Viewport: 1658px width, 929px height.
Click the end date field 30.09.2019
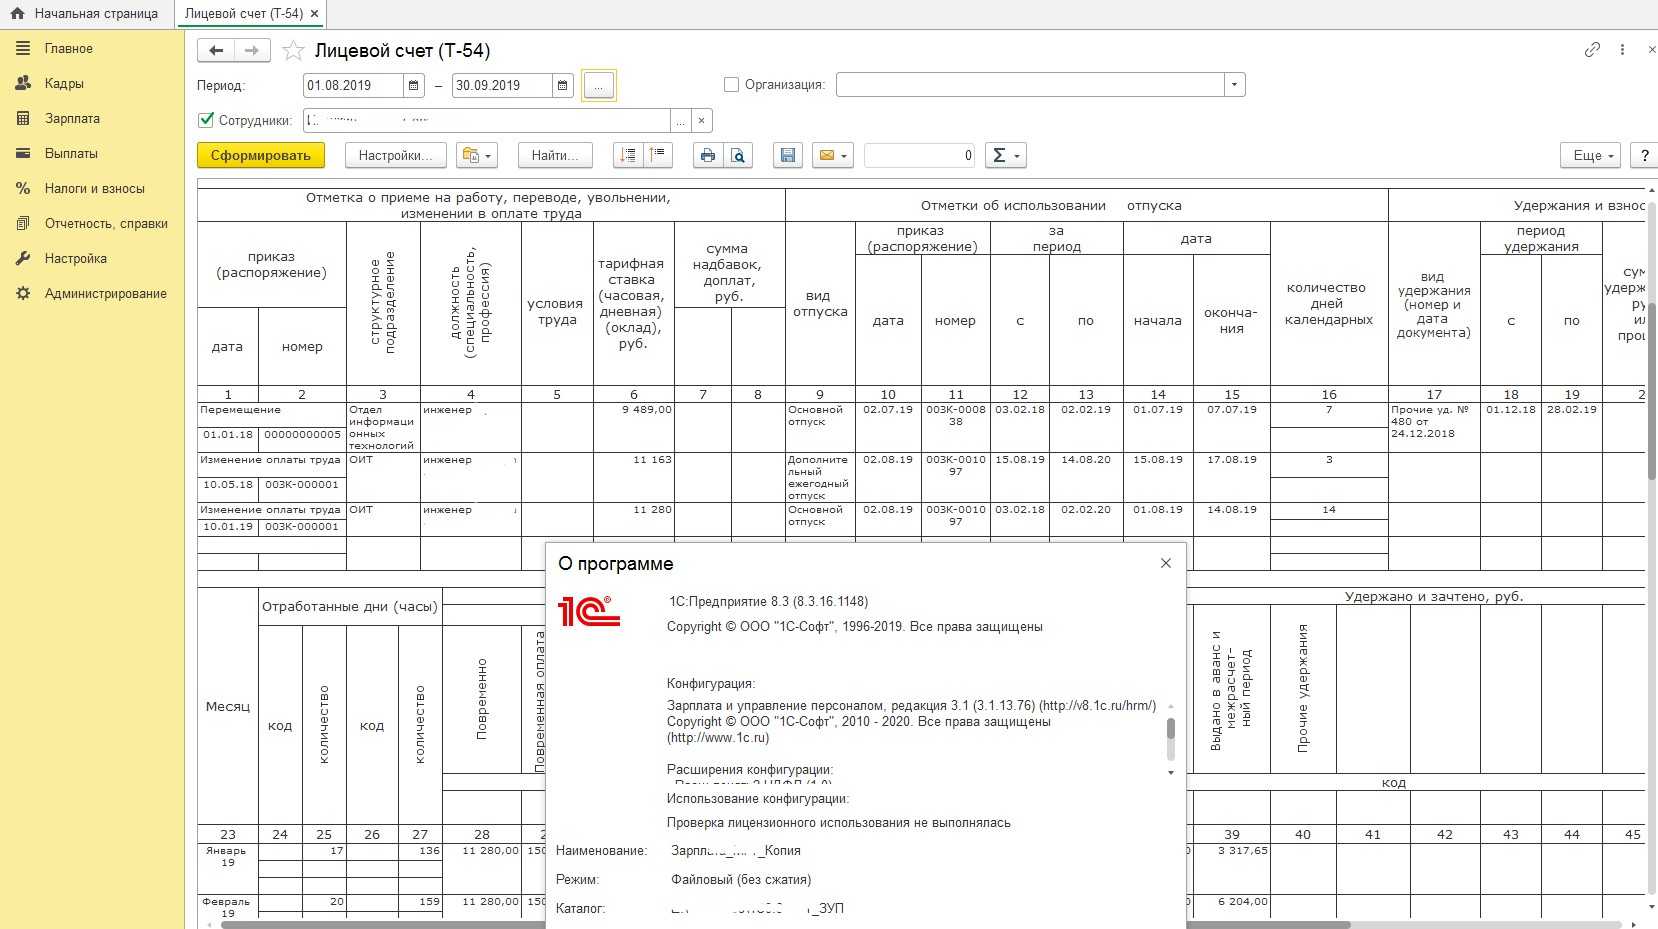pyautogui.click(x=502, y=85)
